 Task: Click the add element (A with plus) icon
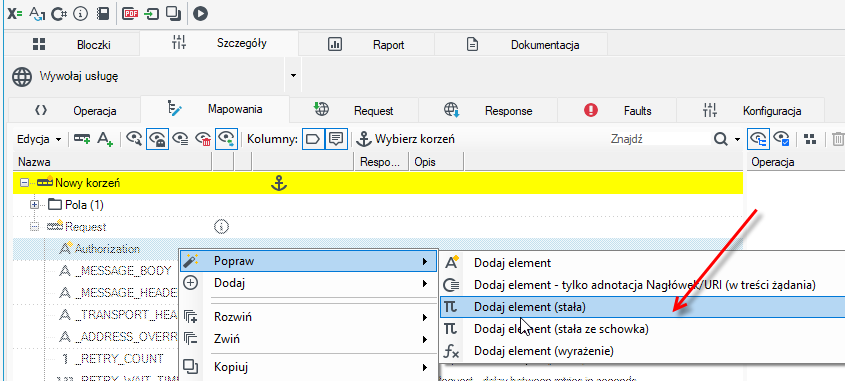click(105, 139)
